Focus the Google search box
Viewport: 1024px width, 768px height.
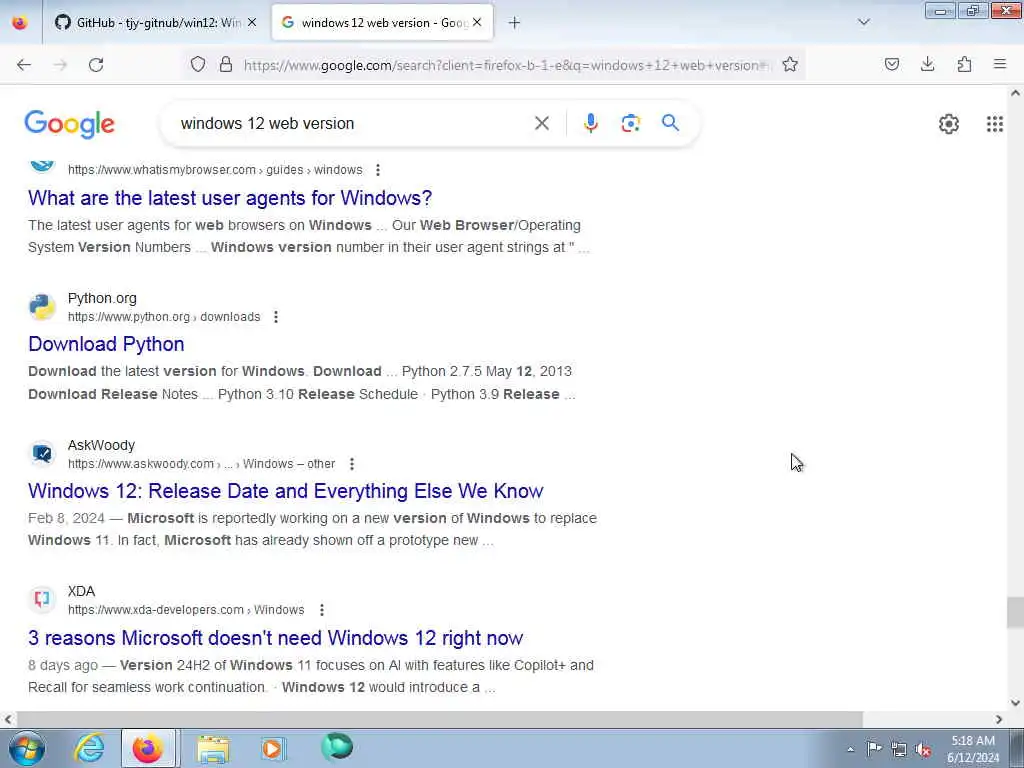[353, 123]
